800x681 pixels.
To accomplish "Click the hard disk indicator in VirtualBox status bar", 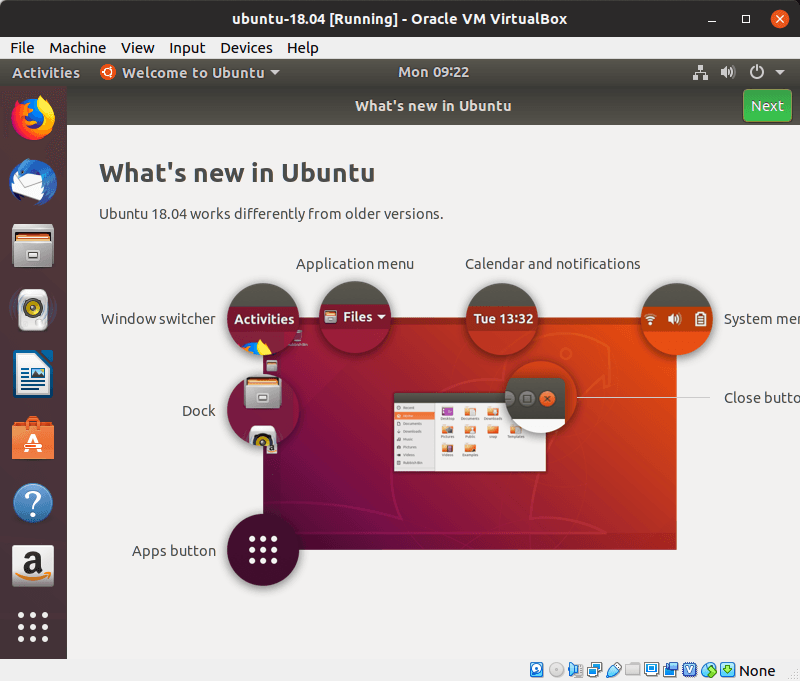I will 537,670.
